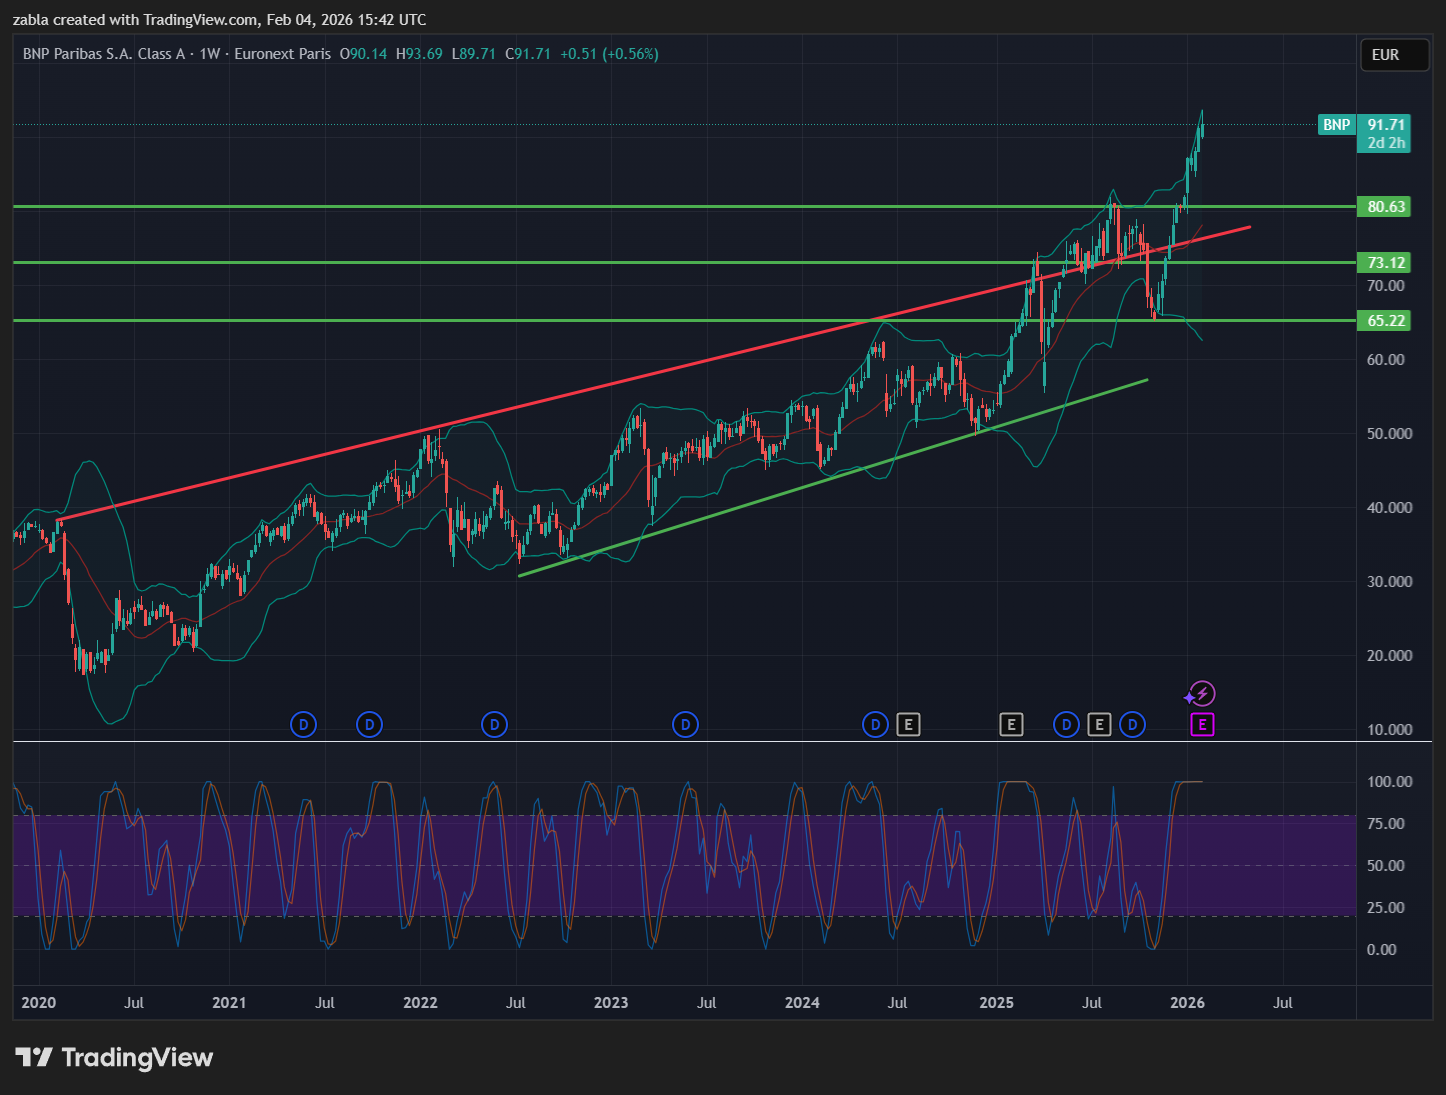Click the dividend marker from late 2021
This screenshot has width=1446, height=1095.
pos(369,724)
